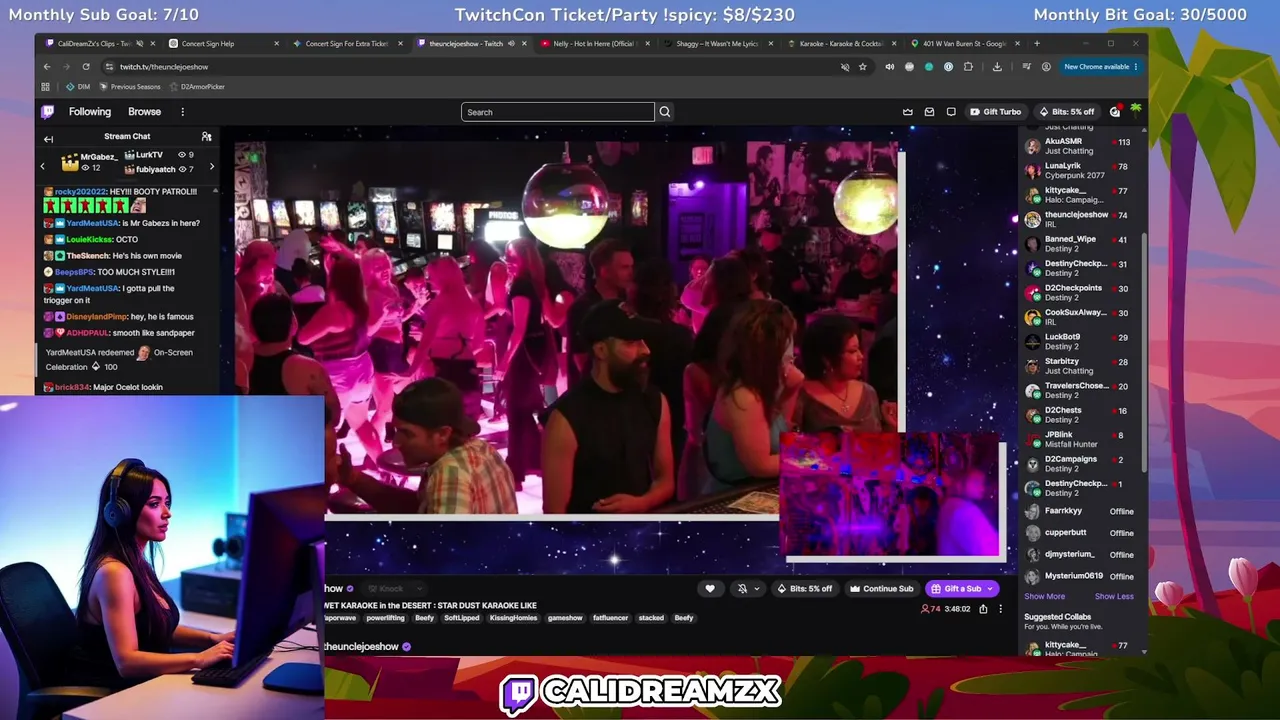Screen dimensions: 1280x720
Task: Switch to the Nelly - Hot In Herre tab
Action: click(594, 44)
